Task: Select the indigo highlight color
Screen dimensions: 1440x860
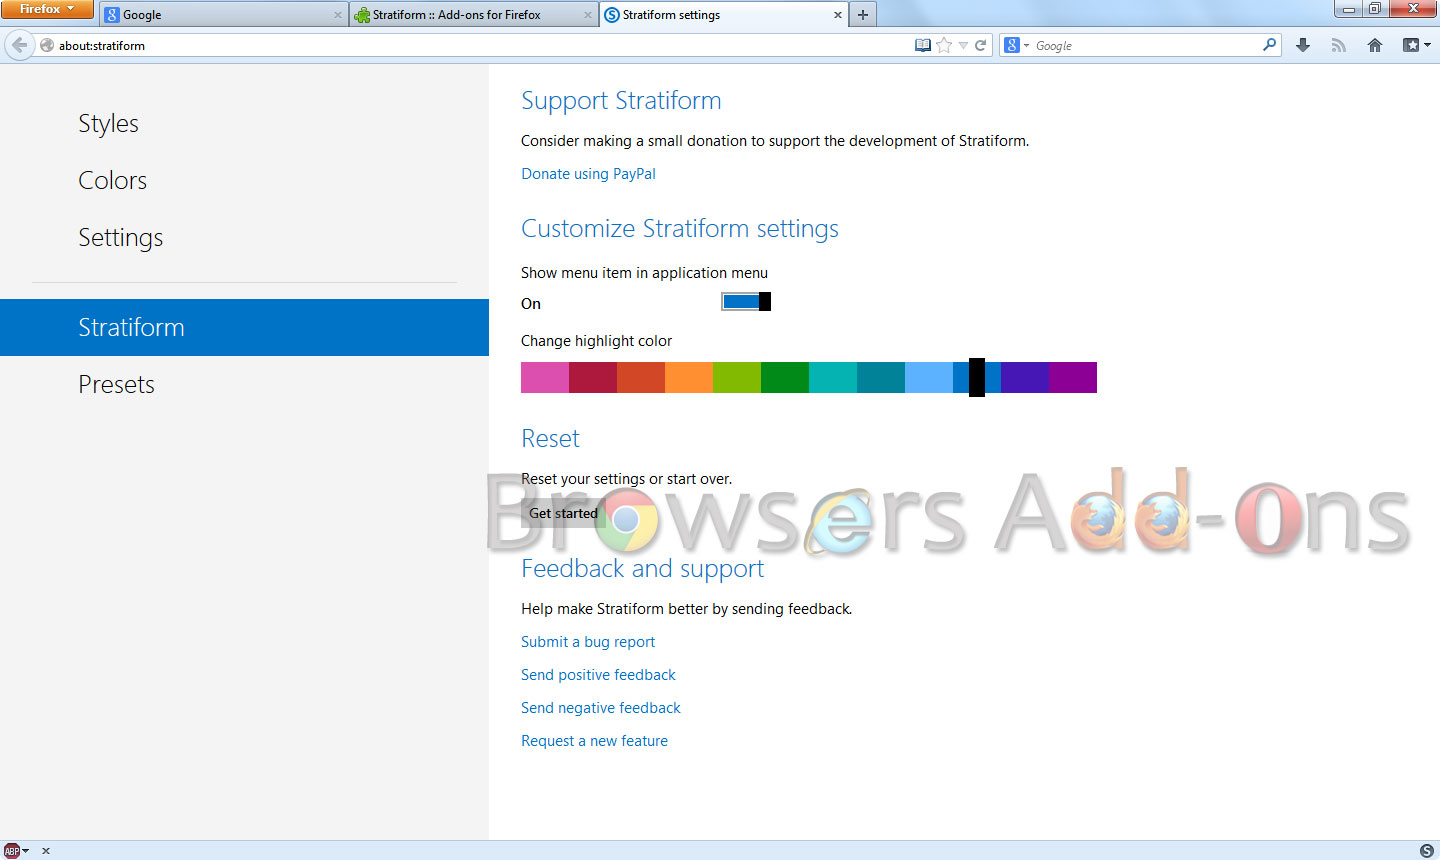Action: [1025, 377]
